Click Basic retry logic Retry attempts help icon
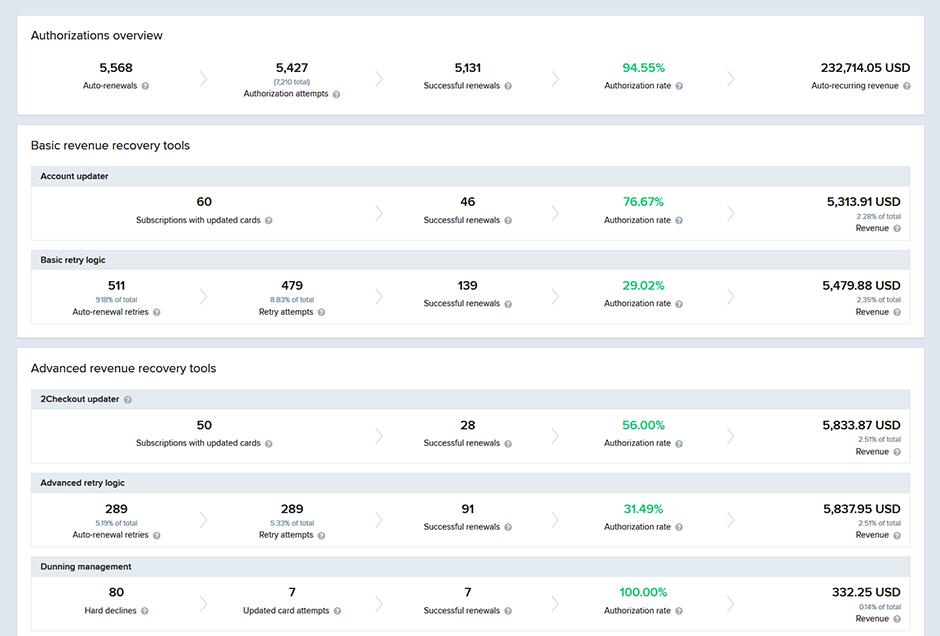This screenshot has height=636, width=940. (321, 312)
